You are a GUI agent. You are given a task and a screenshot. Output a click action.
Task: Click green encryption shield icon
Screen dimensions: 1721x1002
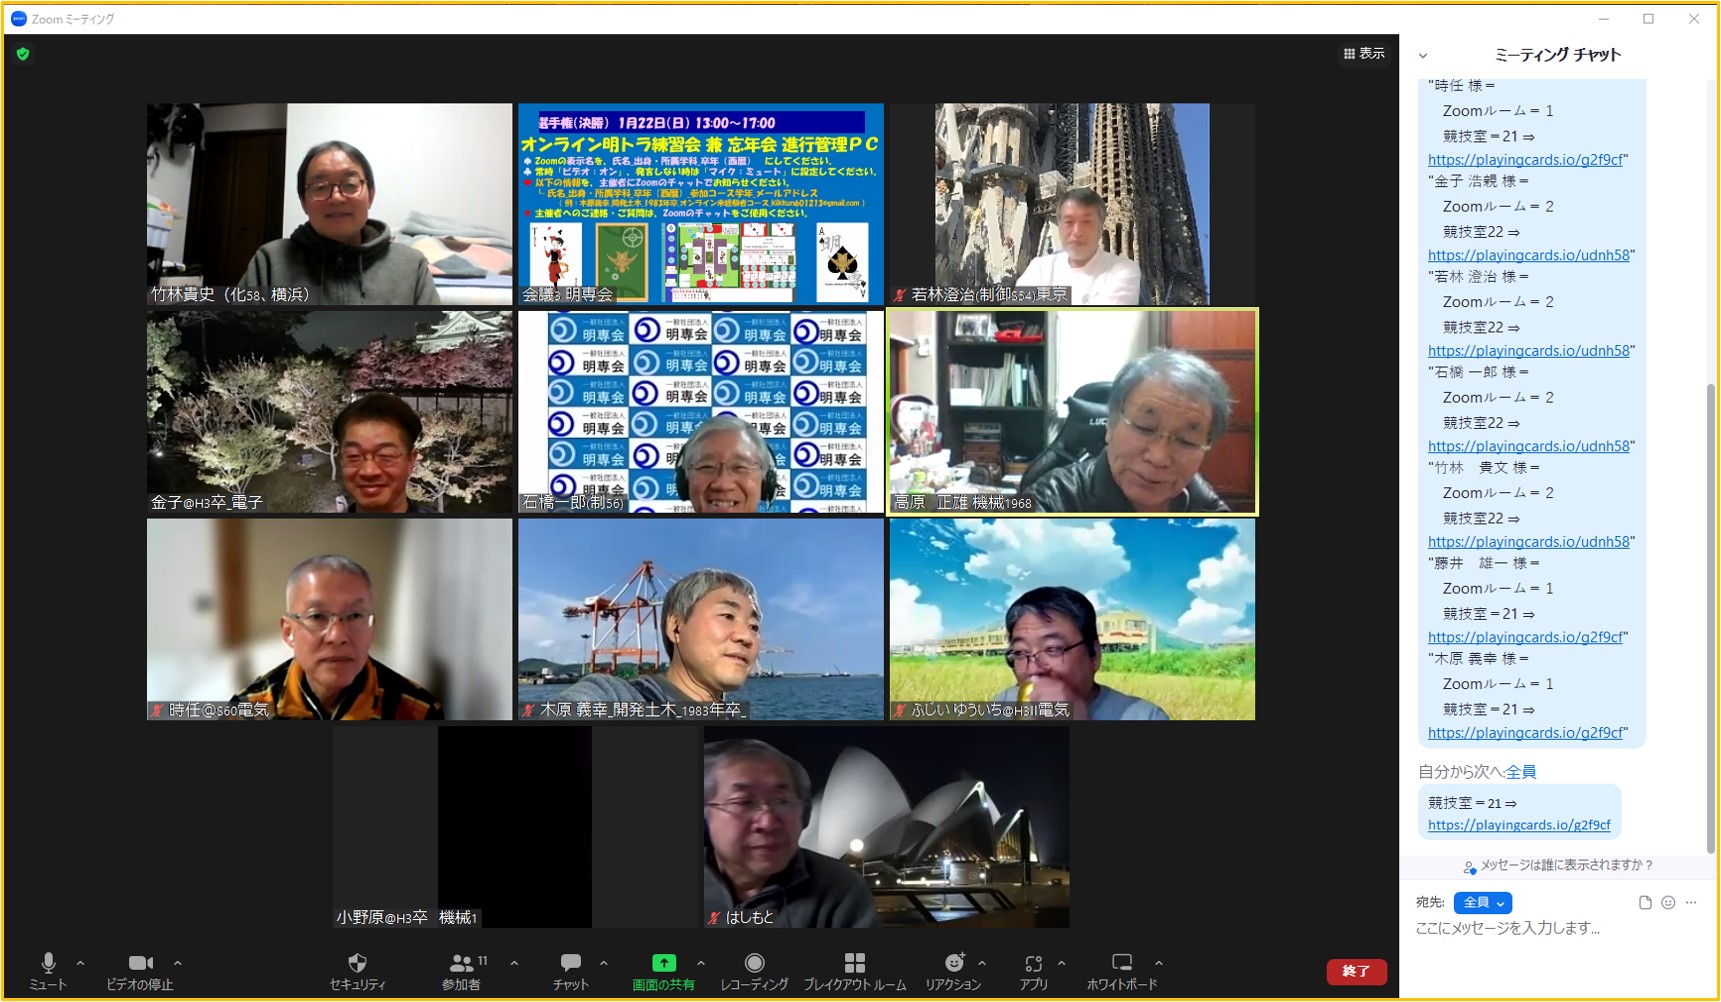click(23, 54)
